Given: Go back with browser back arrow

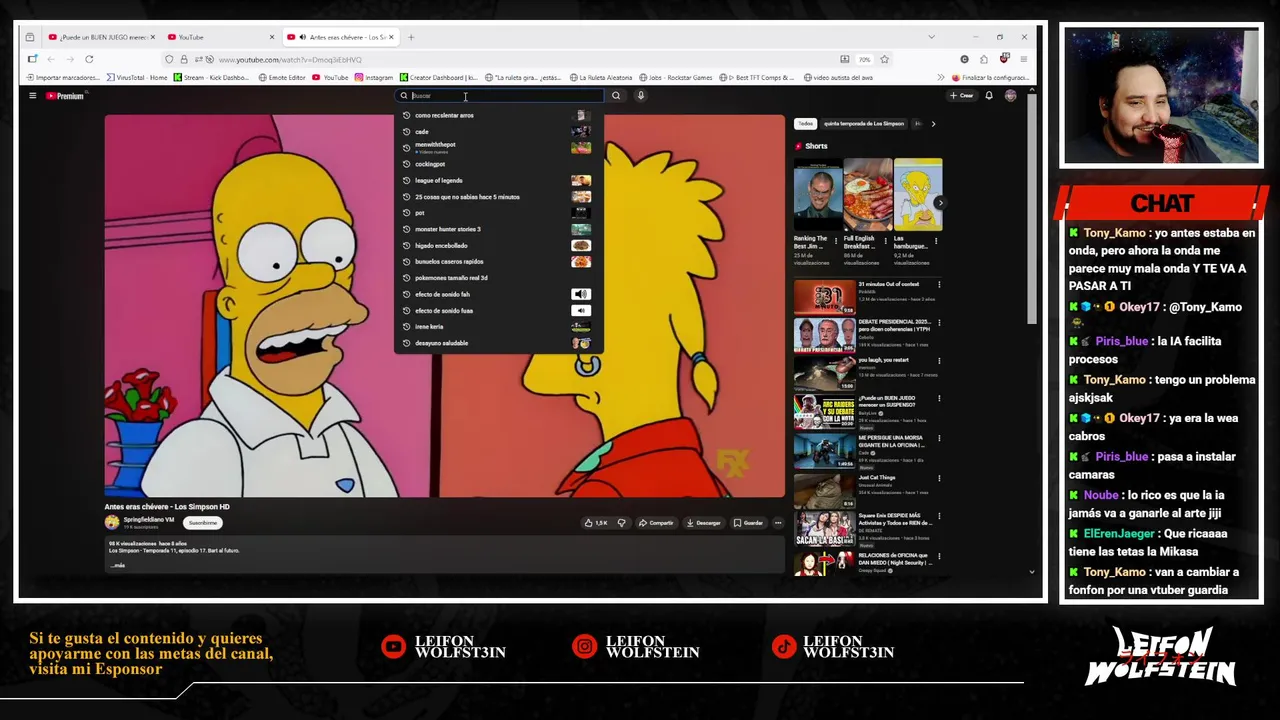Looking at the screenshot, I should [x=51, y=59].
